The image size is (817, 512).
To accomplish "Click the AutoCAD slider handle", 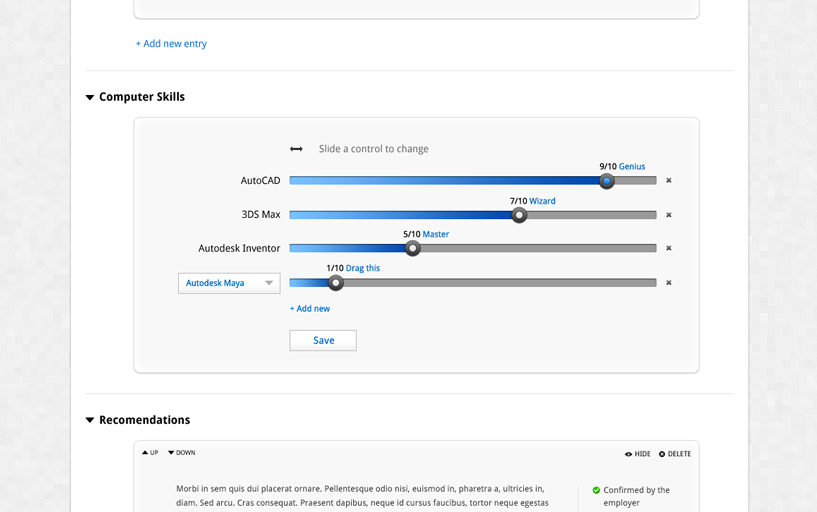I will [x=606, y=181].
